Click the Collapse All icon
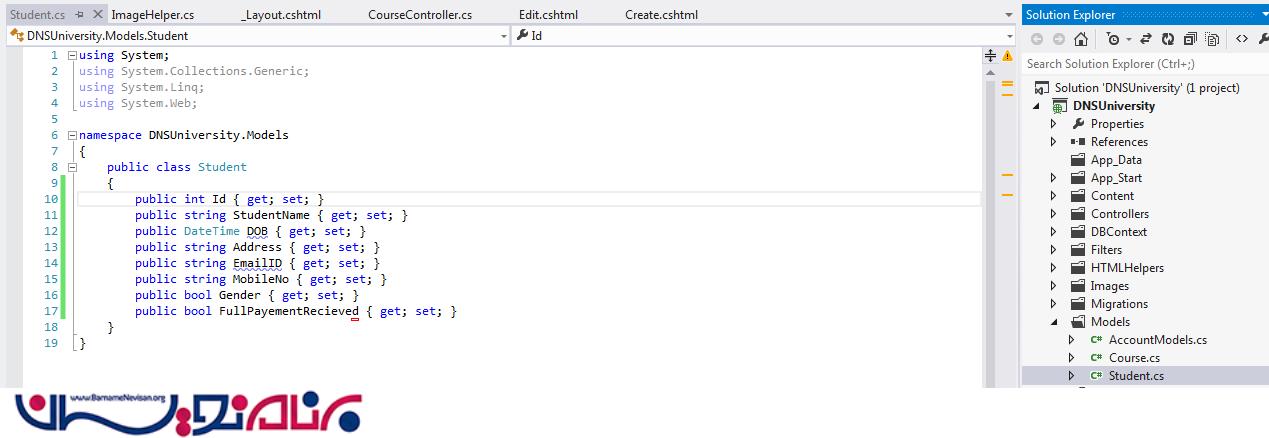 pyautogui.click(x=1190, y=39)
